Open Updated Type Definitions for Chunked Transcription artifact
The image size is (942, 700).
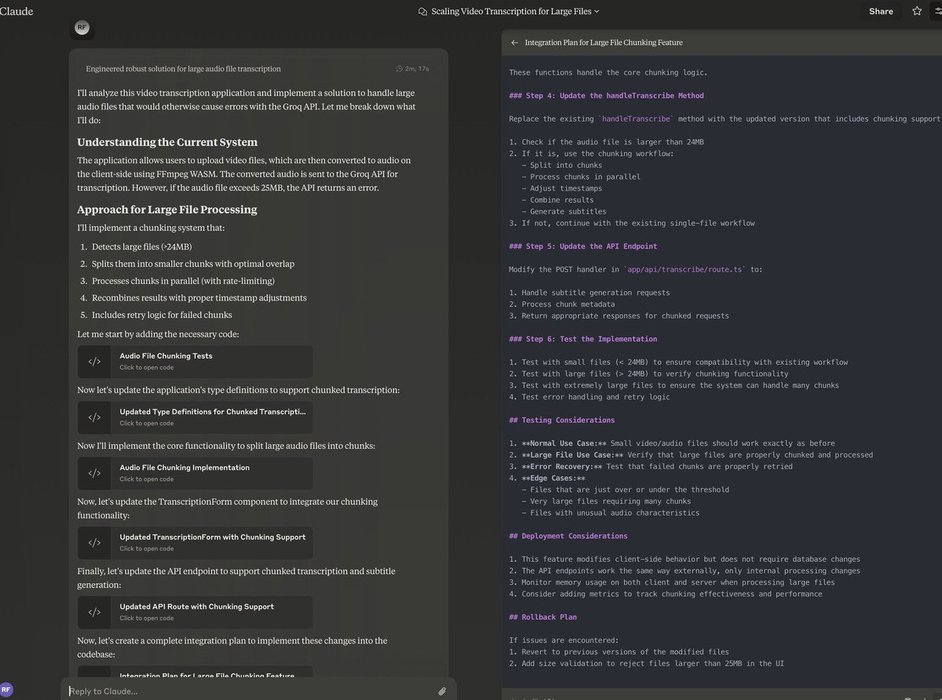tap(195, 417)
